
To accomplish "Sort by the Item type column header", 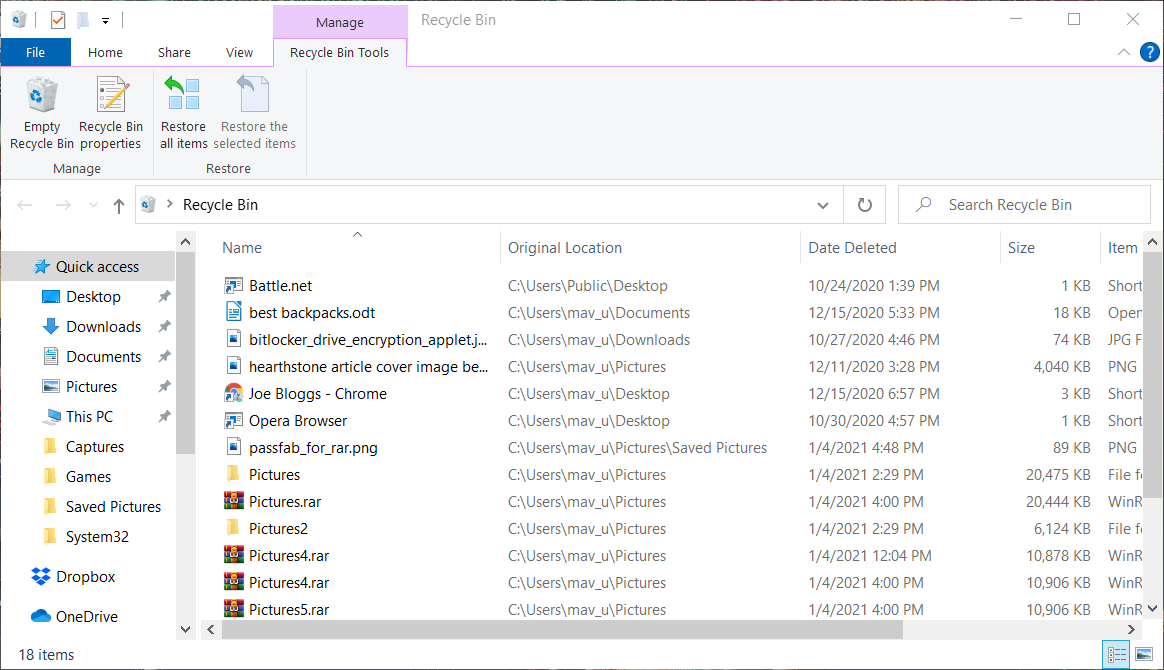I will click(x=1122, y=248).
